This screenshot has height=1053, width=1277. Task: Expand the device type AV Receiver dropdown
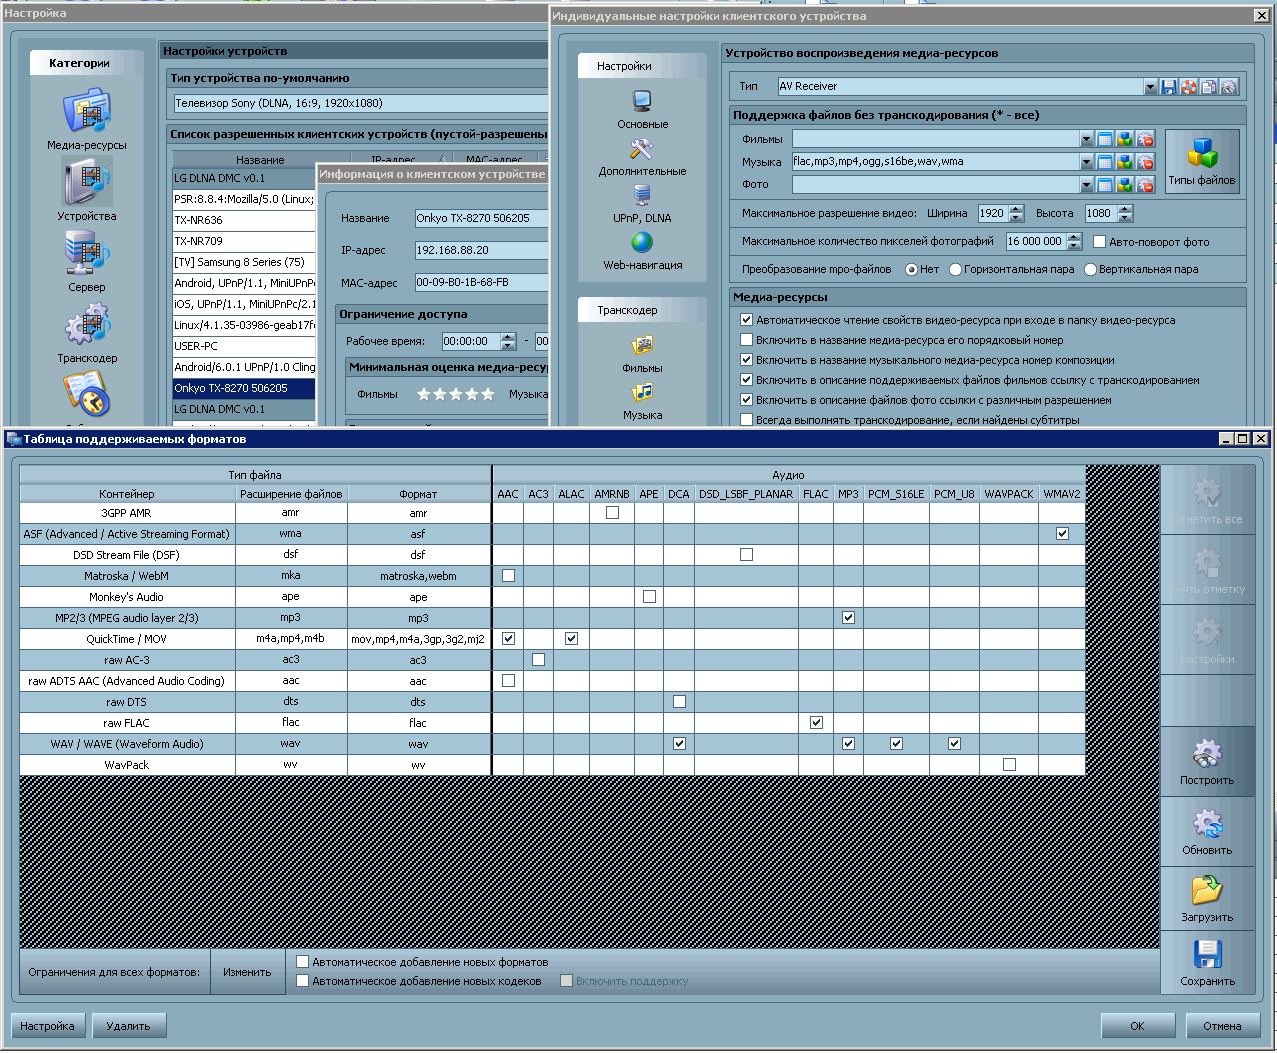point(1150,87)
